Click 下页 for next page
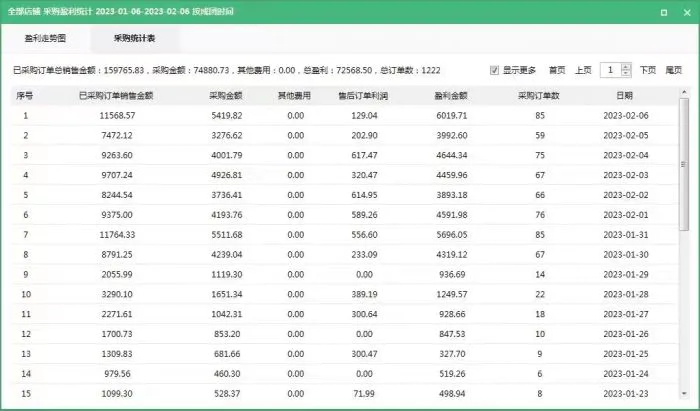700x411 pixels. pyautogui.click(x=648, y=70)
